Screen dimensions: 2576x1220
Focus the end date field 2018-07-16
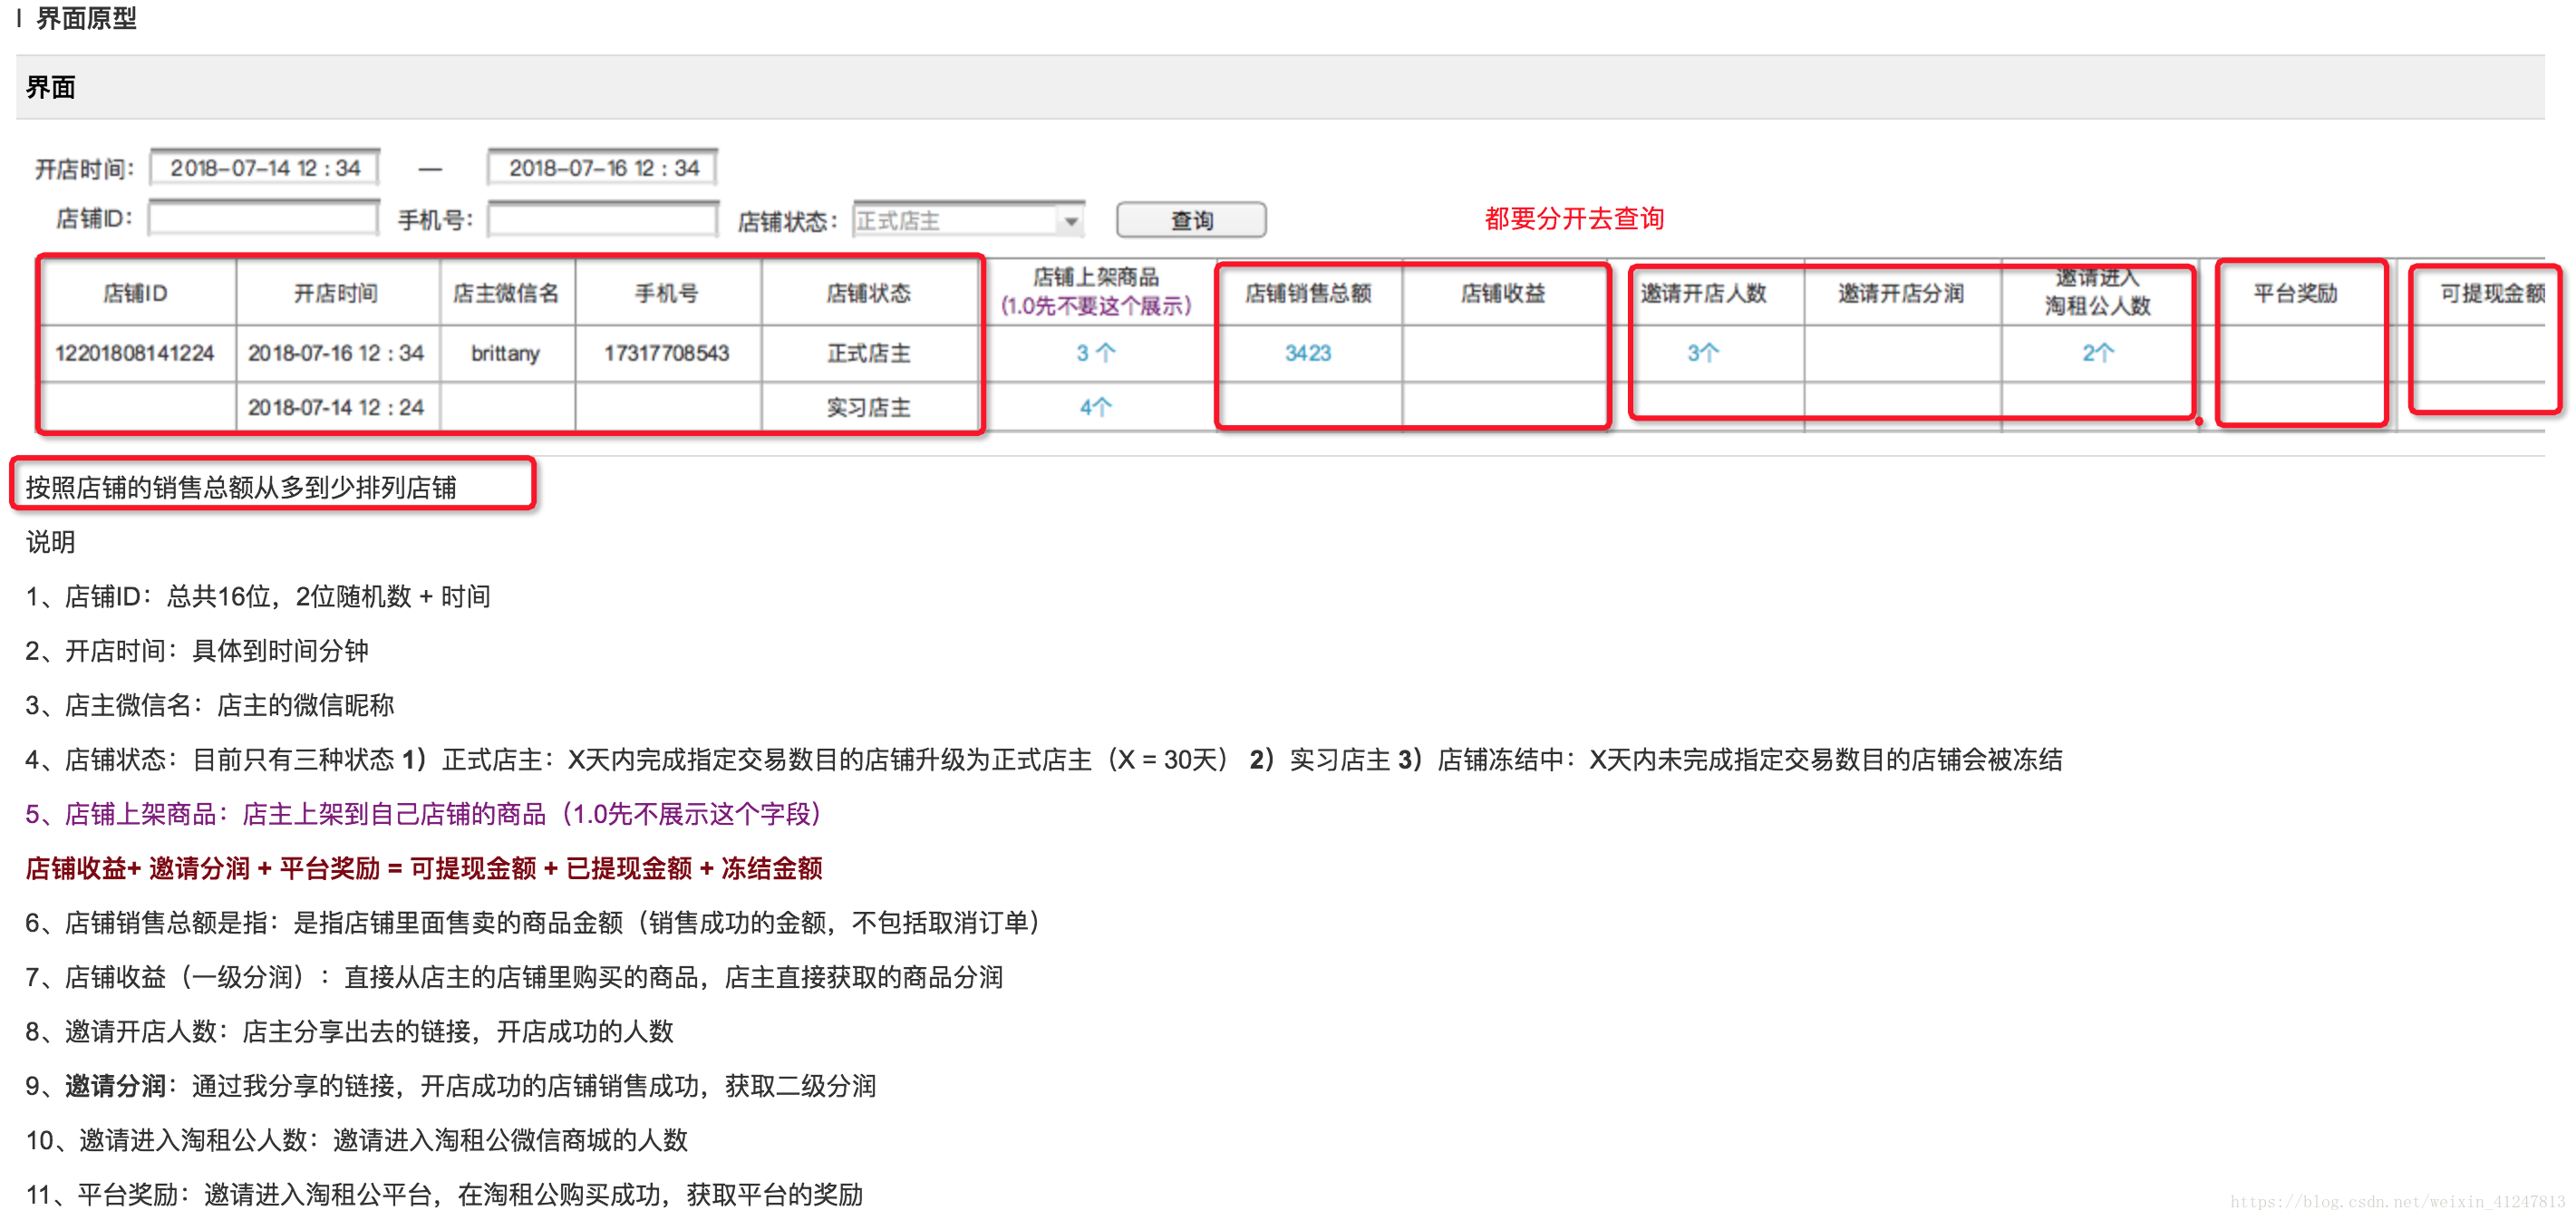click(x=603, y=167)
